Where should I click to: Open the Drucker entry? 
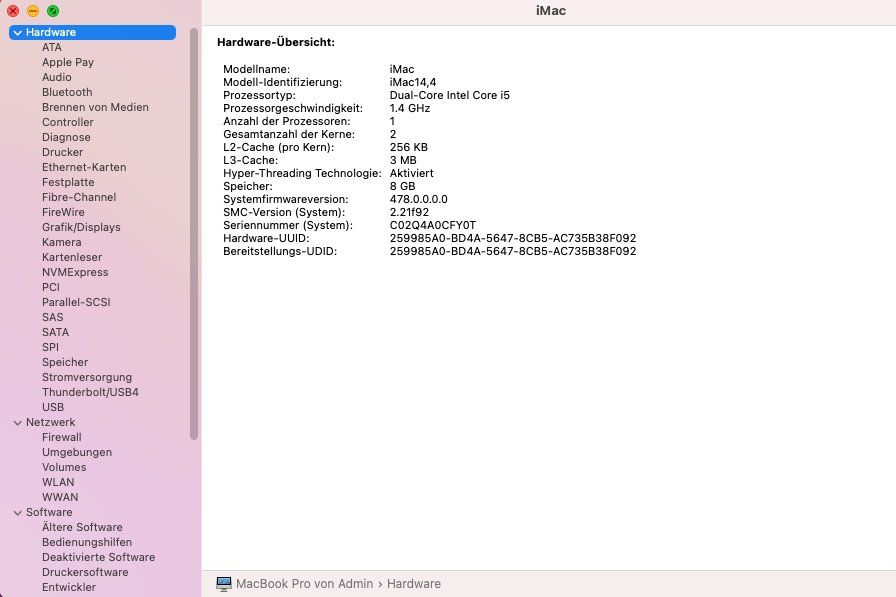pyautogui.click(x=62, y=152)
